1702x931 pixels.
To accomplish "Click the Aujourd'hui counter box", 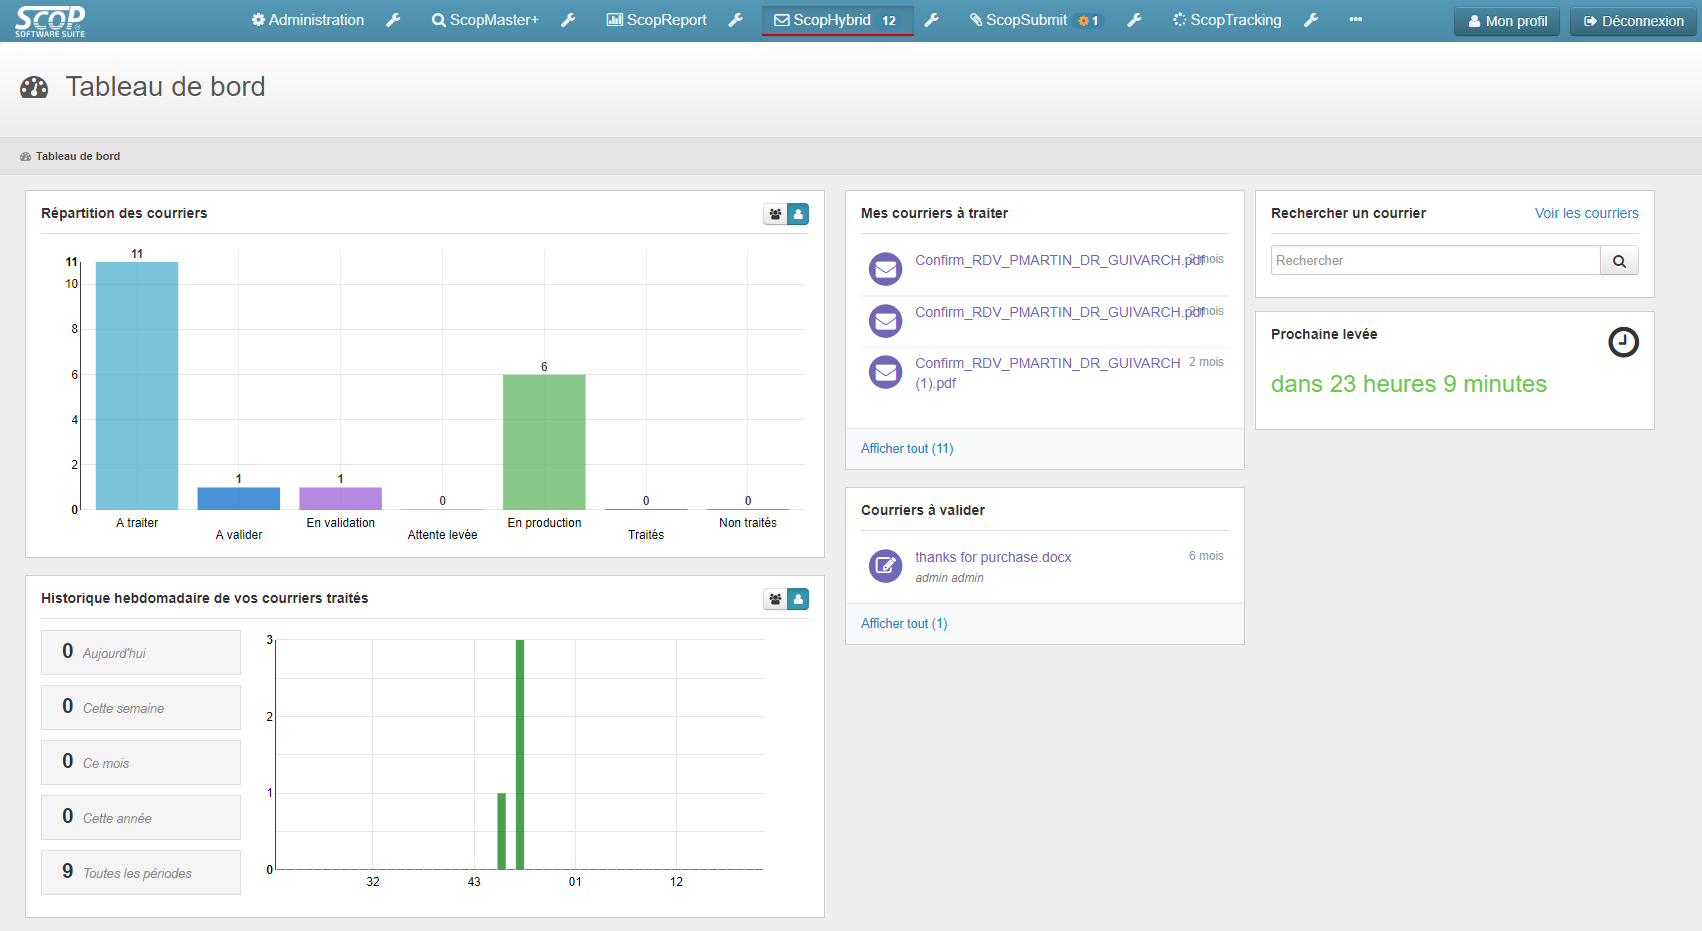I will tap(141, 652).
